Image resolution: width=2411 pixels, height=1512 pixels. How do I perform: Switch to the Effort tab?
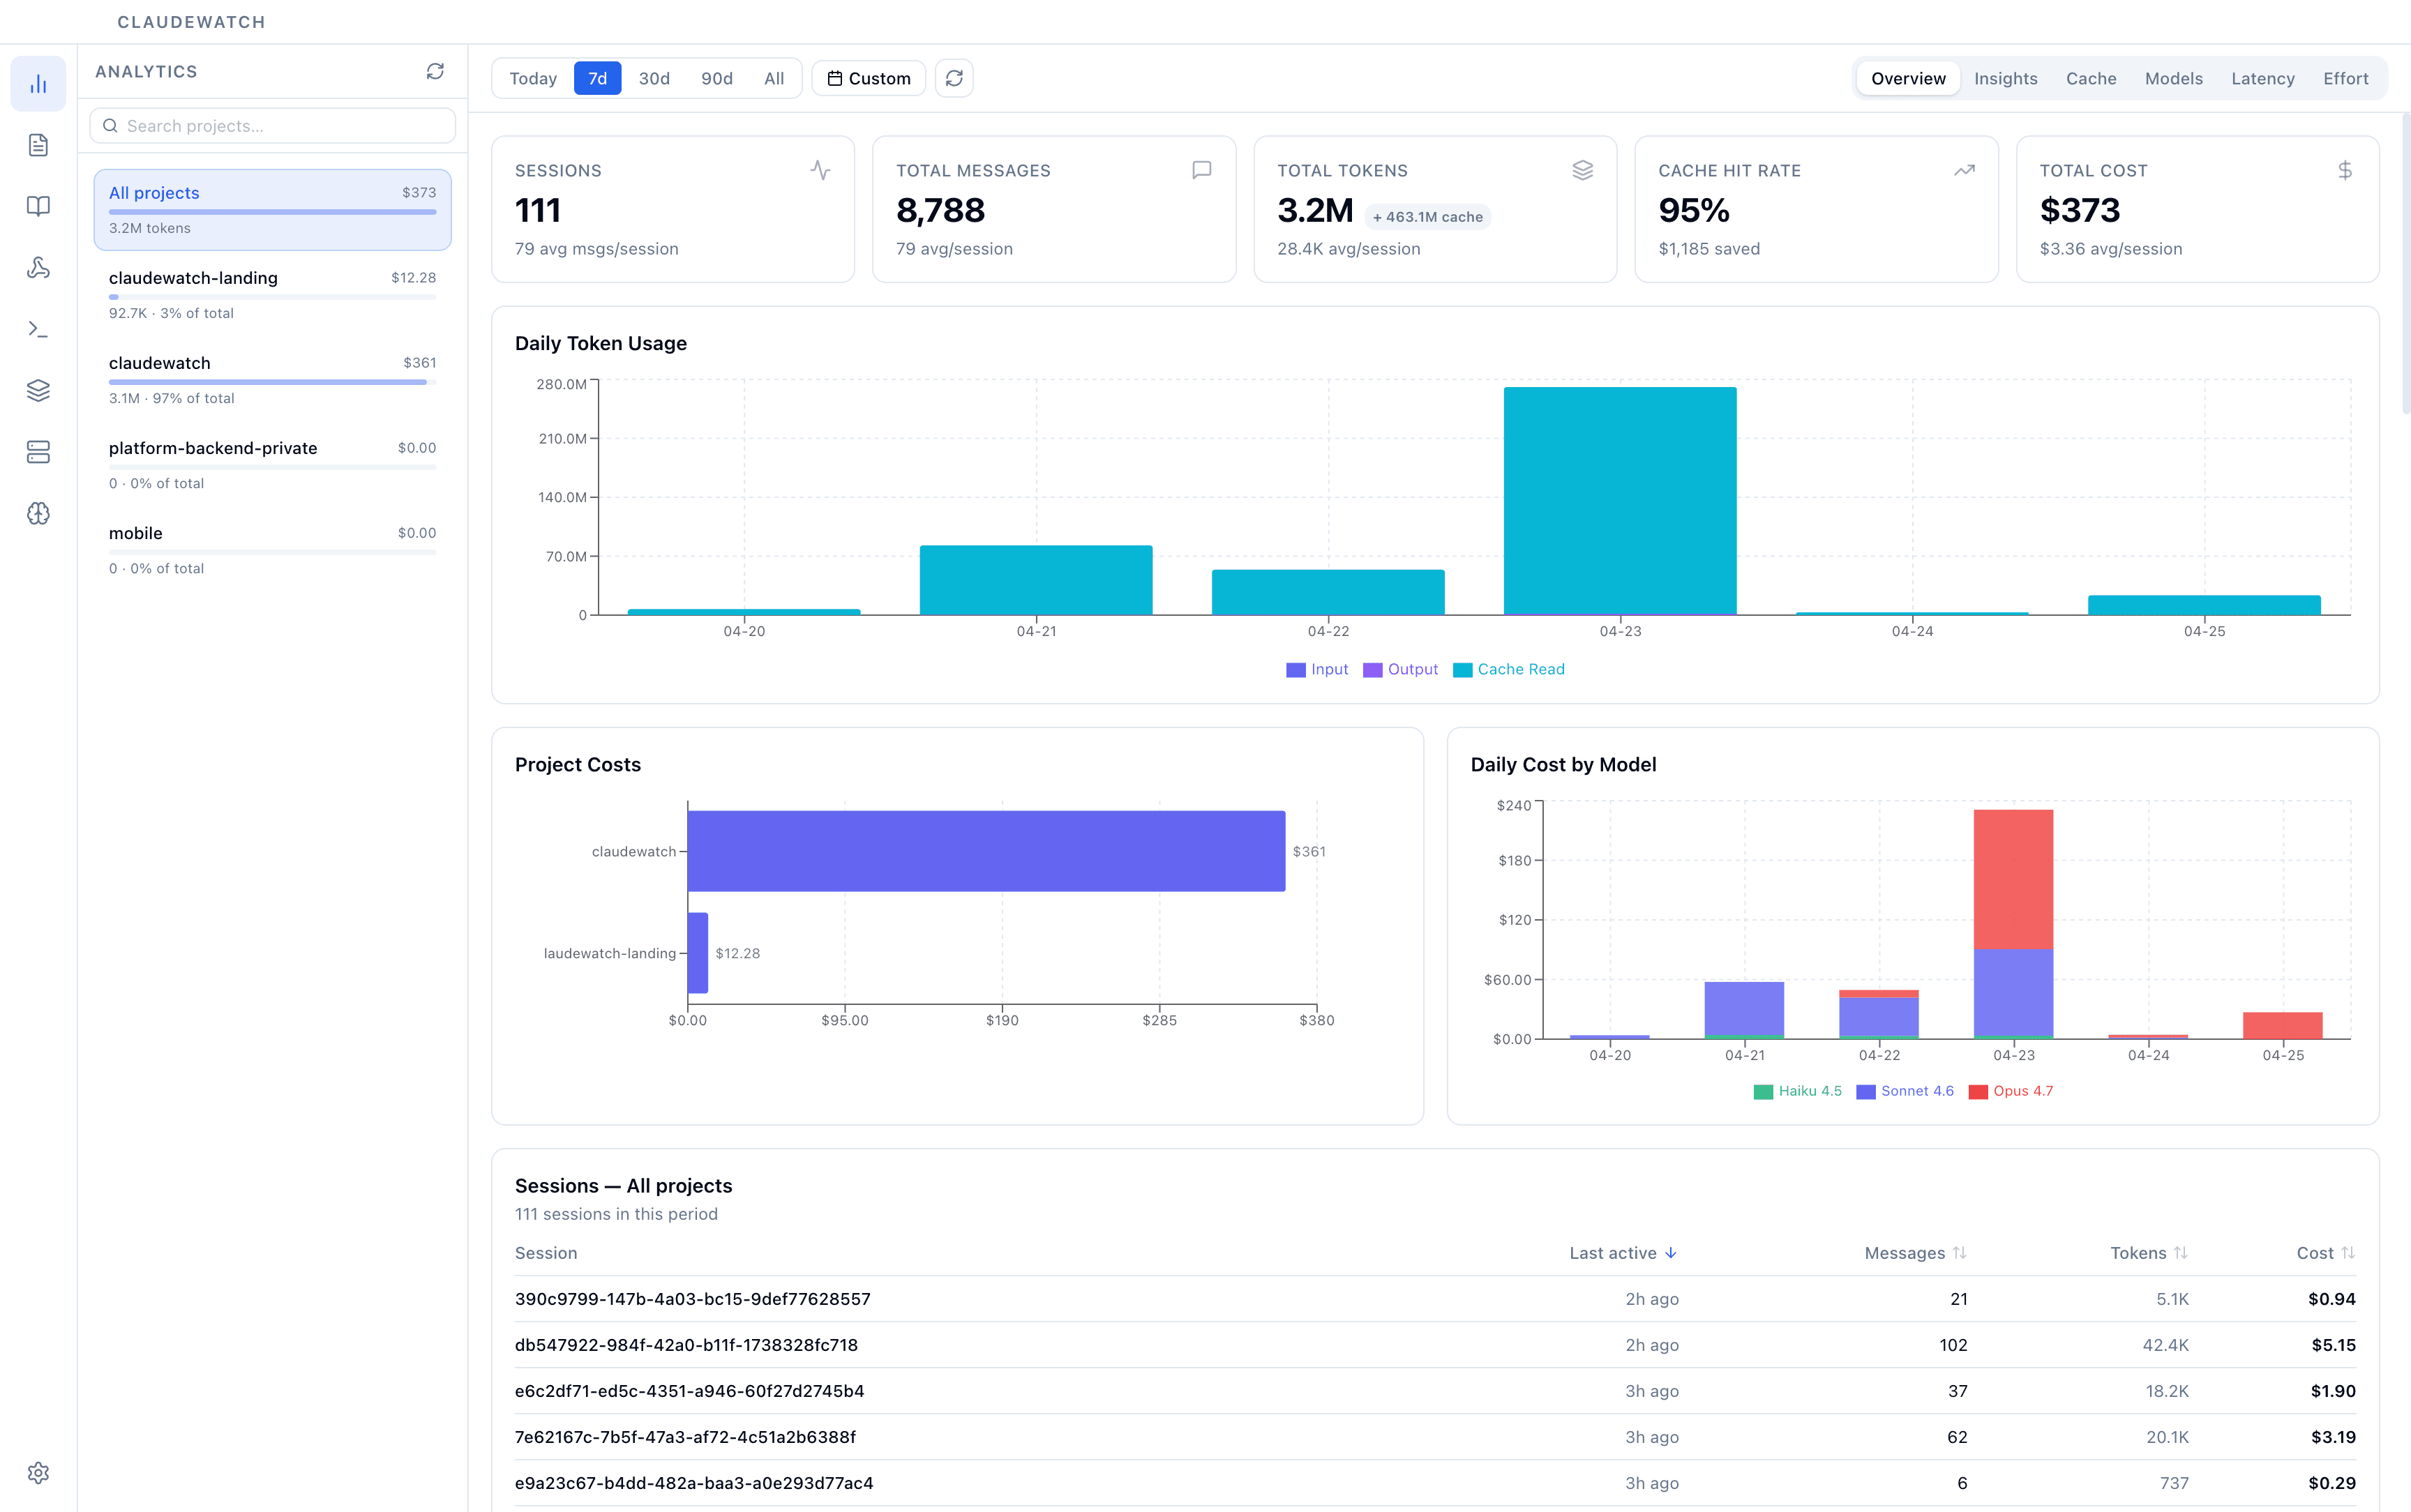2345,78
